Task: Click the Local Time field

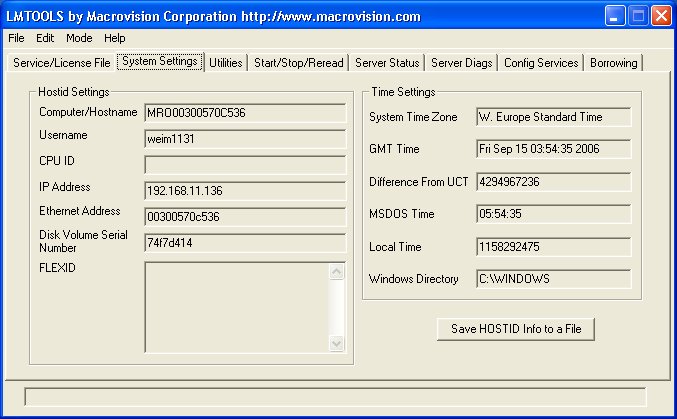Action: point(554,247)
